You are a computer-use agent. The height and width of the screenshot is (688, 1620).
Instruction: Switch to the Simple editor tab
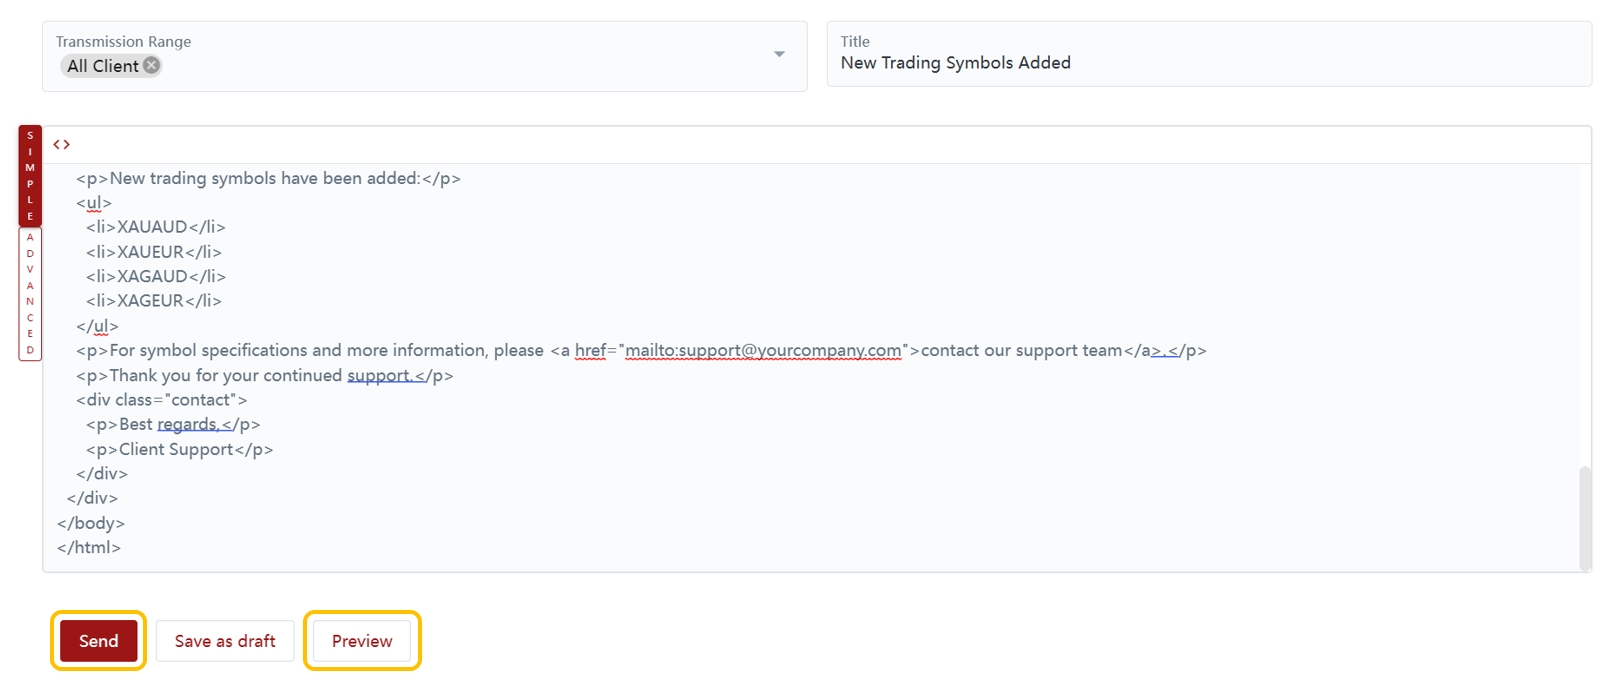30,176
